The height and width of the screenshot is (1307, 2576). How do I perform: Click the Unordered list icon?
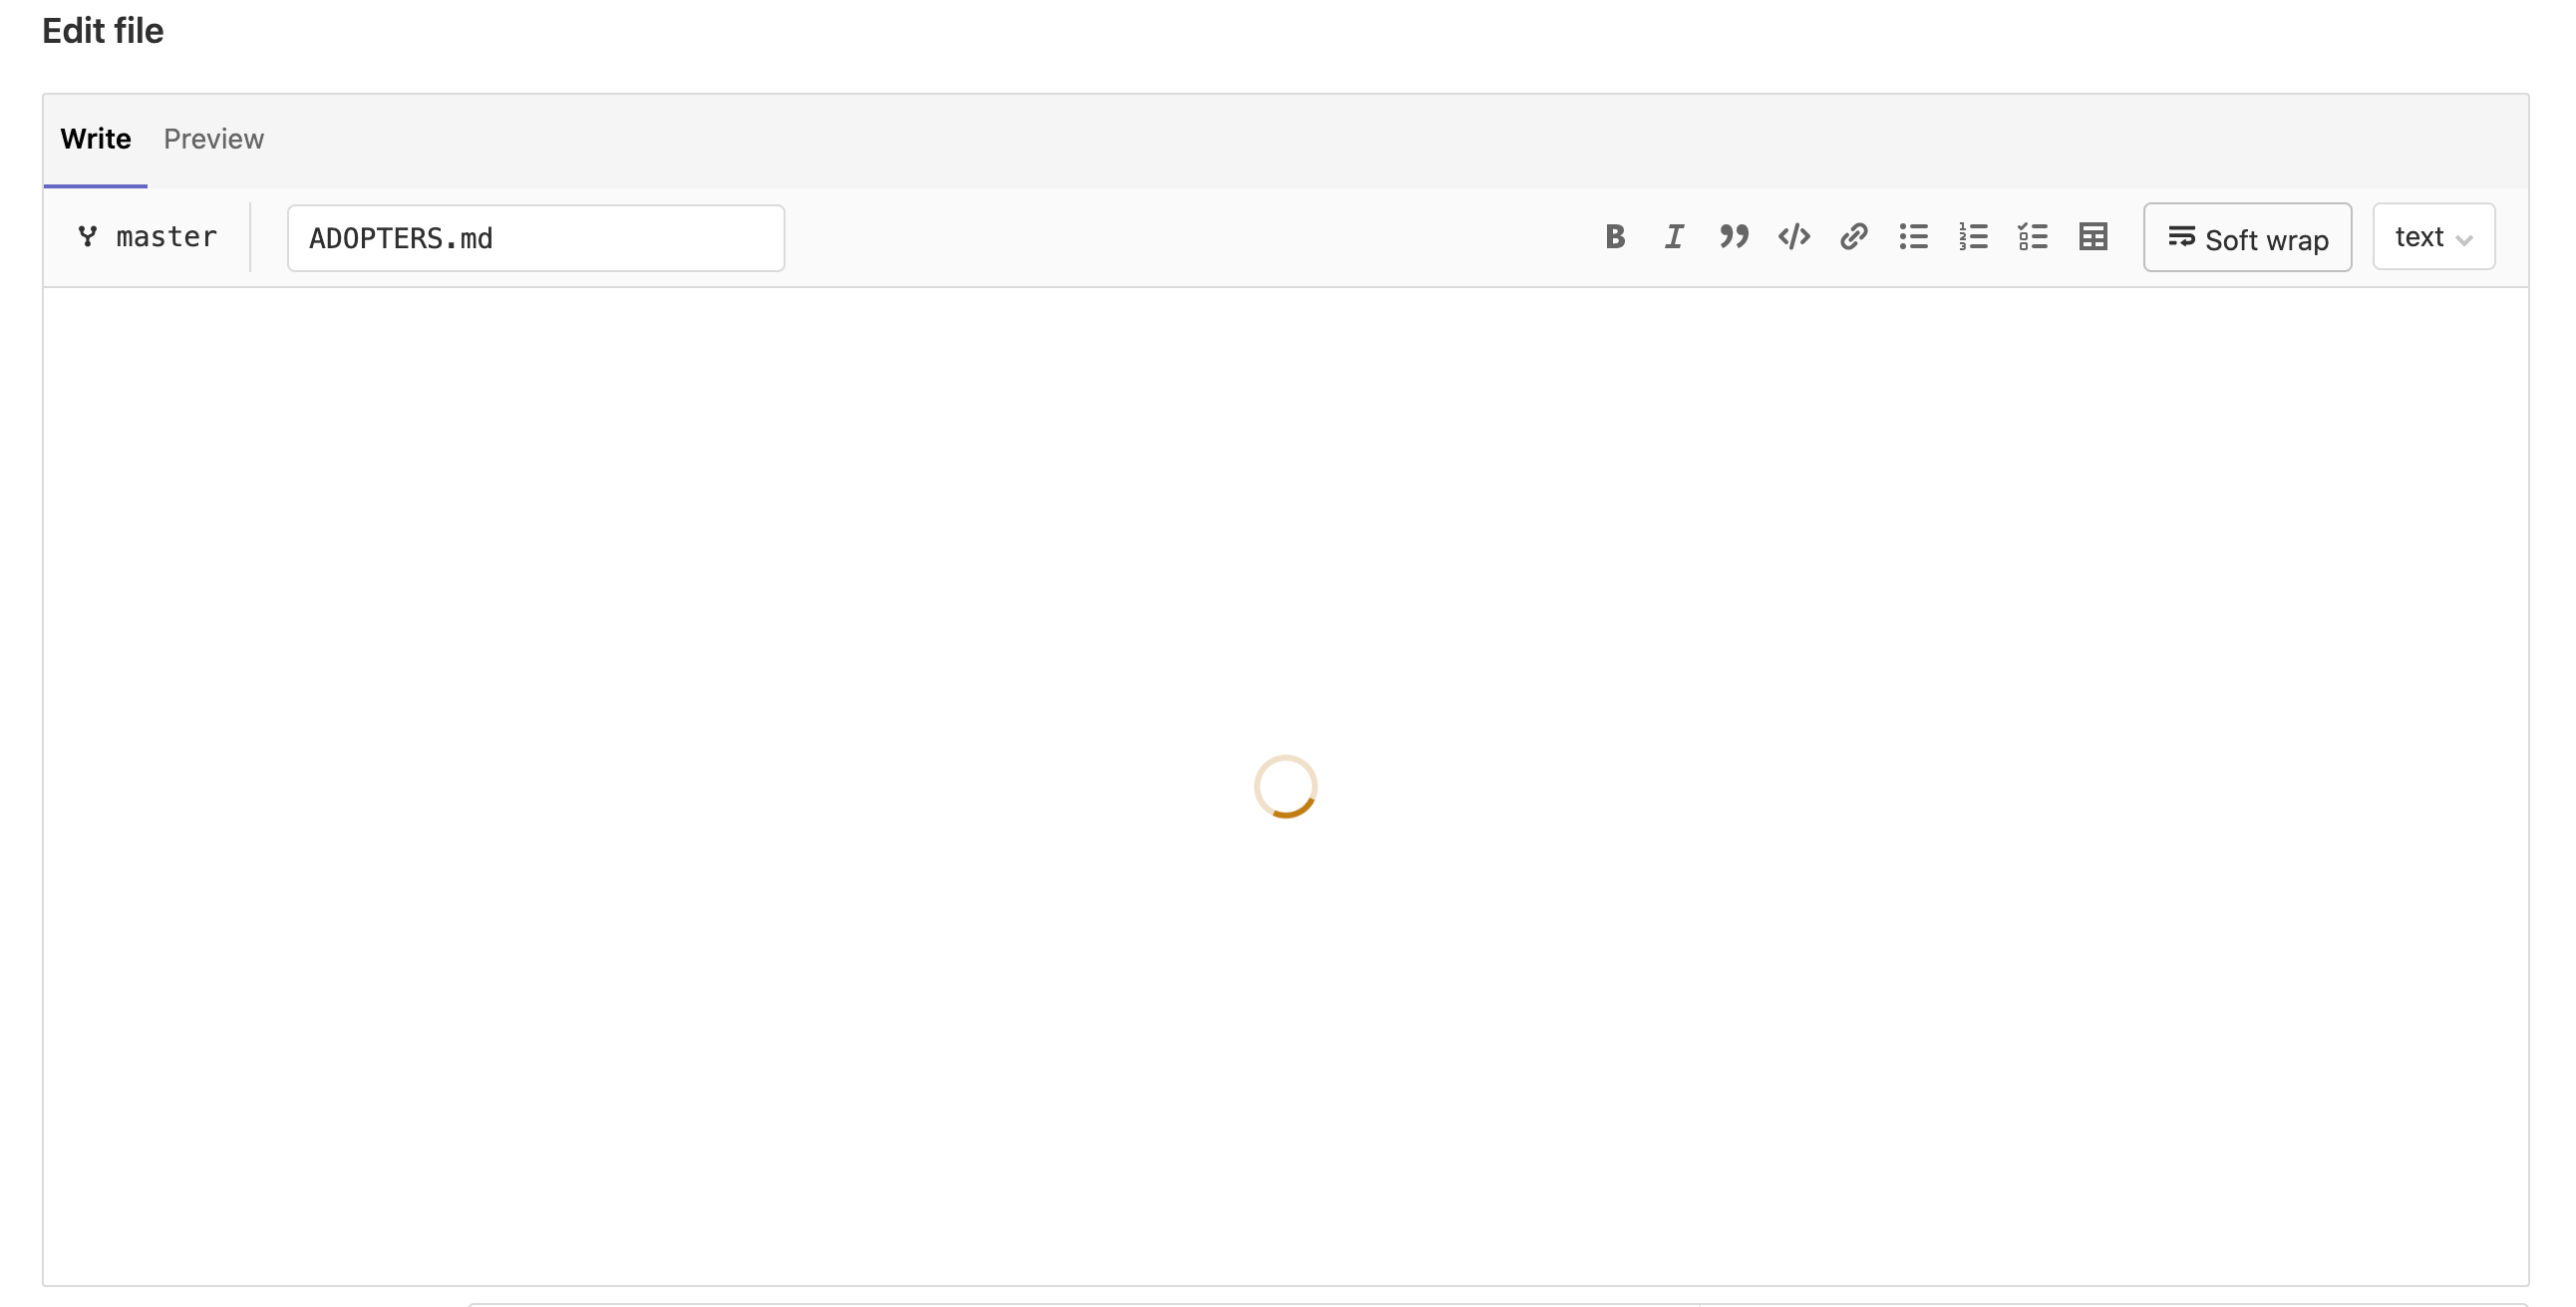(1913, 236)
